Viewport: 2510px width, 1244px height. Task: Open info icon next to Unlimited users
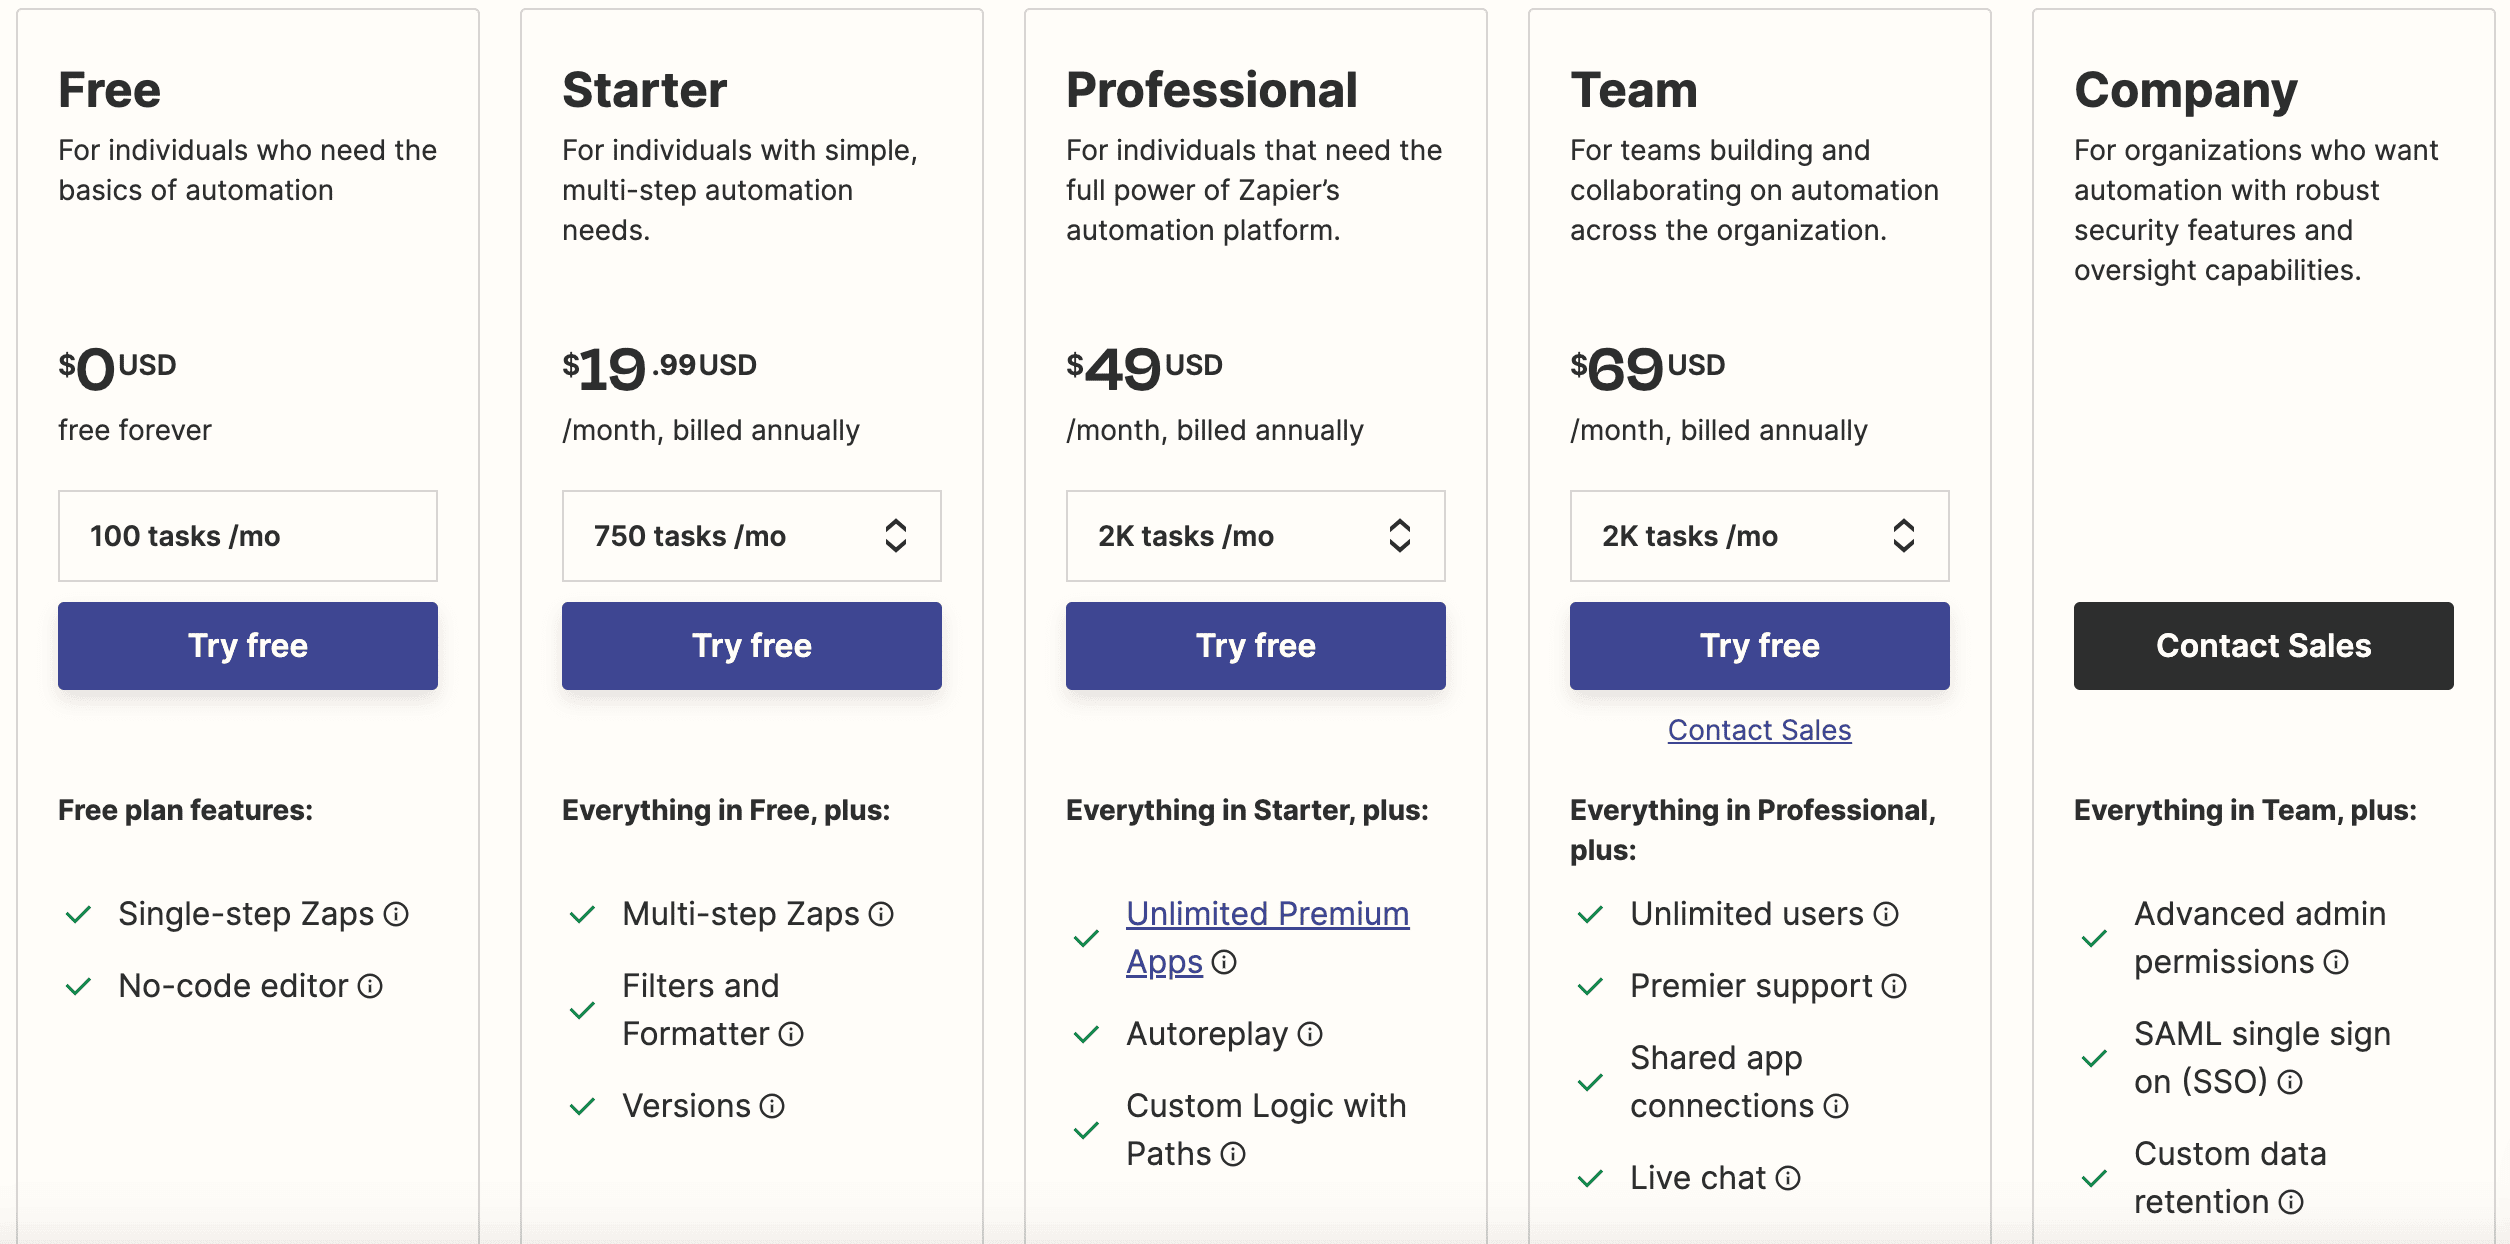(x=1886, y=914)
